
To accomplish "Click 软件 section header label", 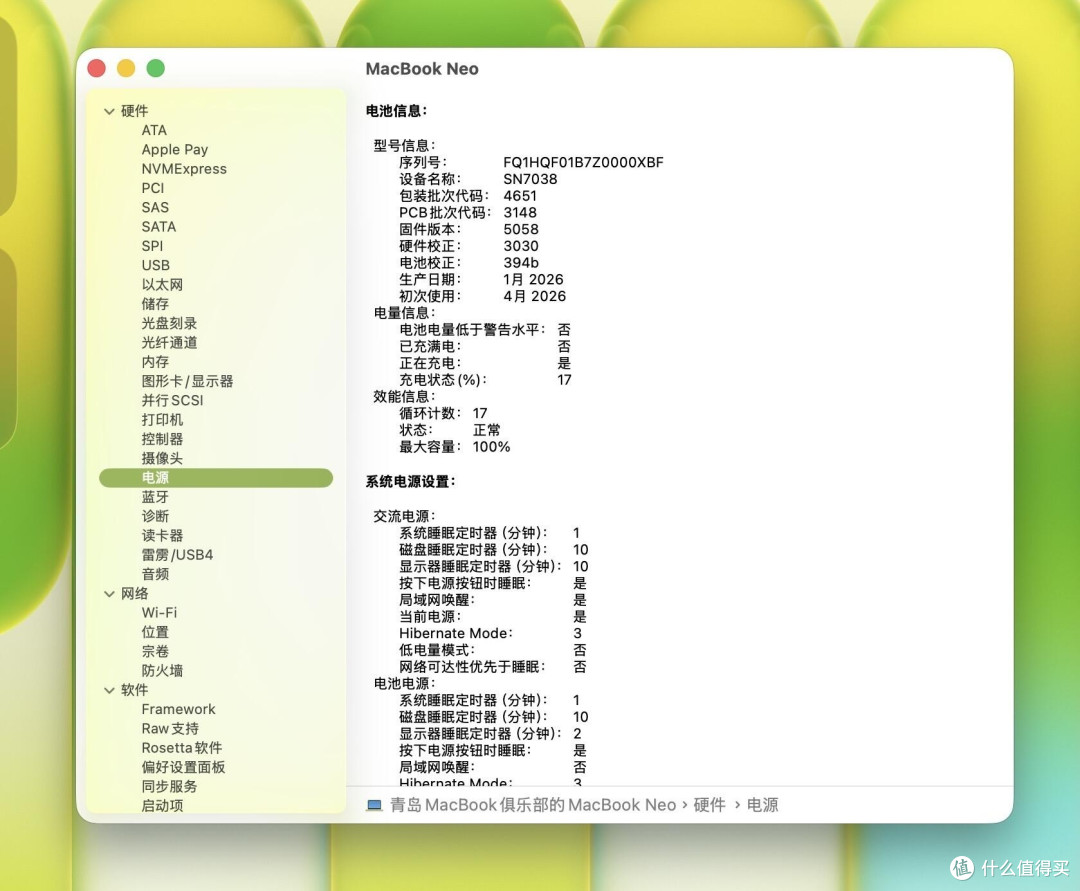I will (134, 690).
